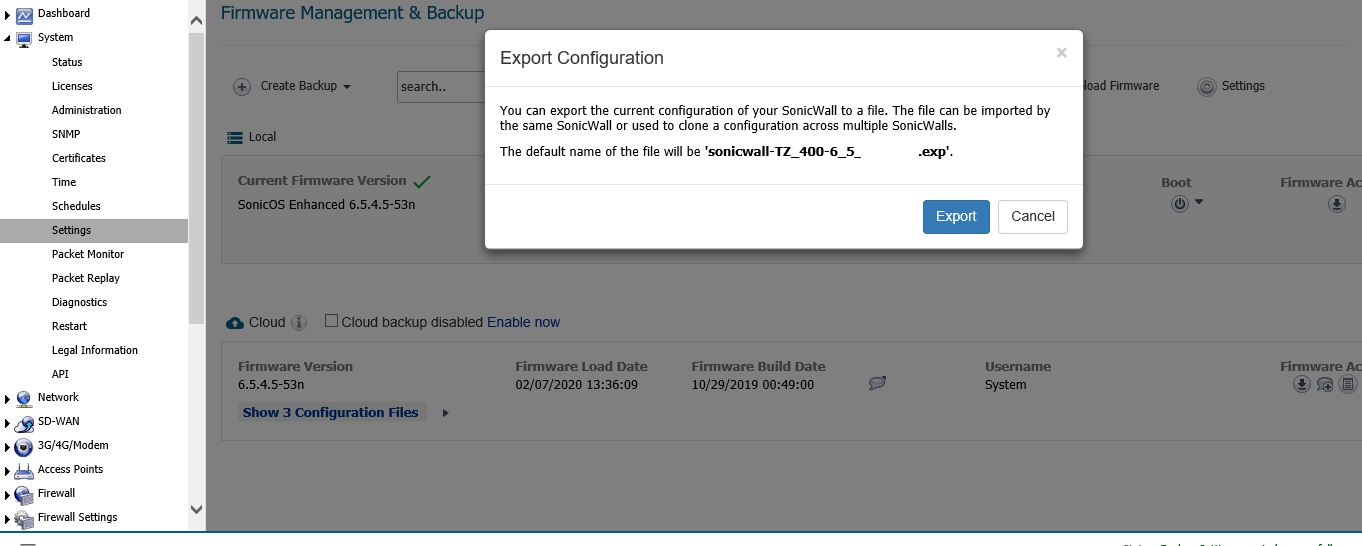Click download icon in local Firmware Actions
The width and height of the screenshot is (1362, 546).
pyautogui.click(x=1336, y=204)
